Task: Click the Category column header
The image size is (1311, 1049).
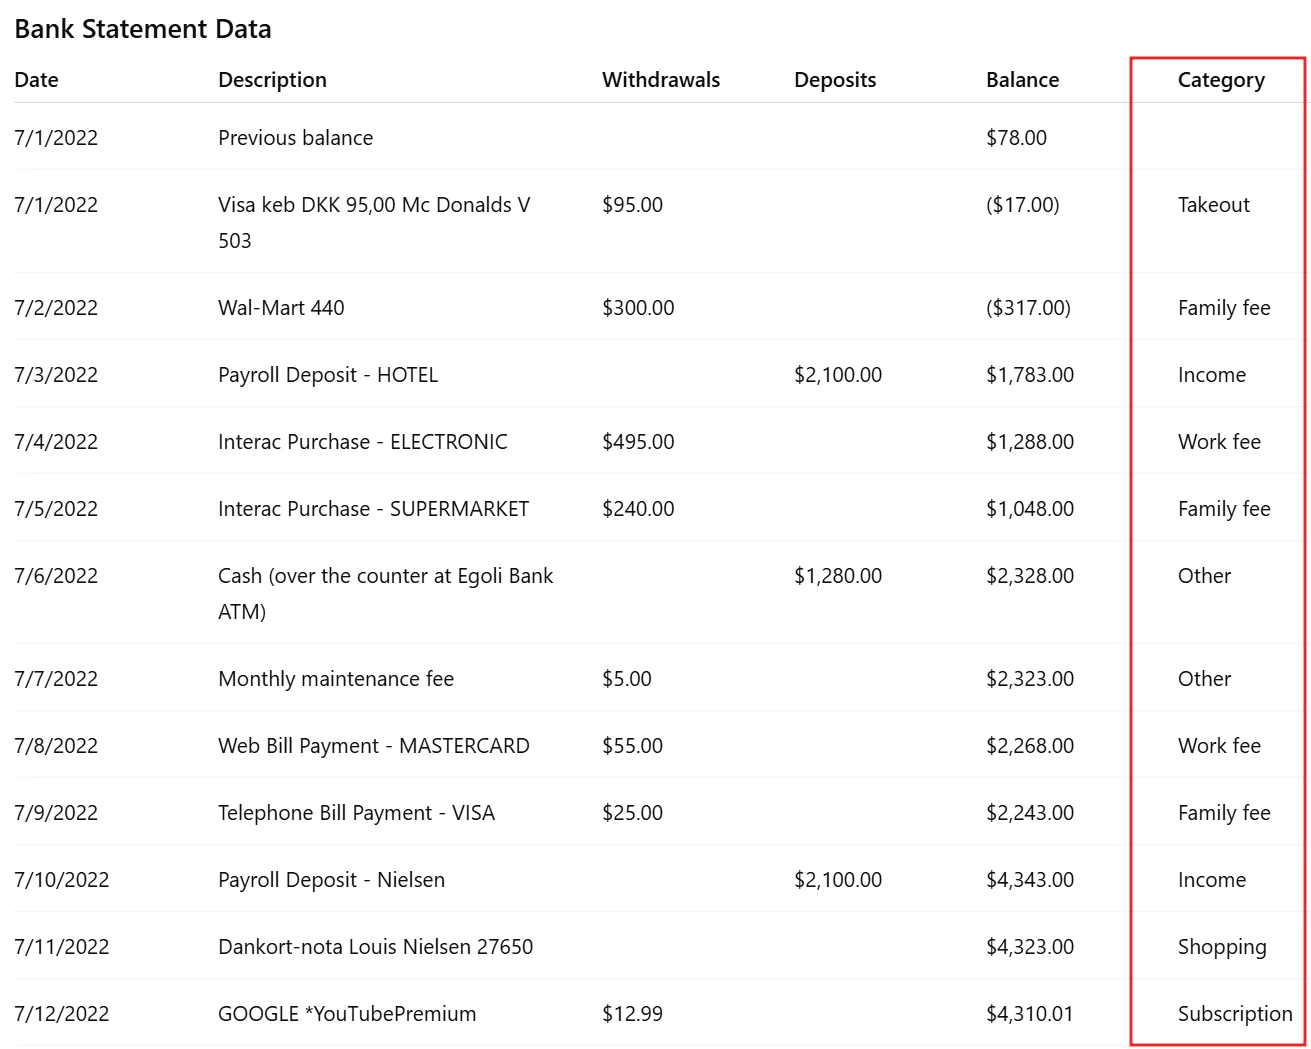Action: tap(1220, 80)
